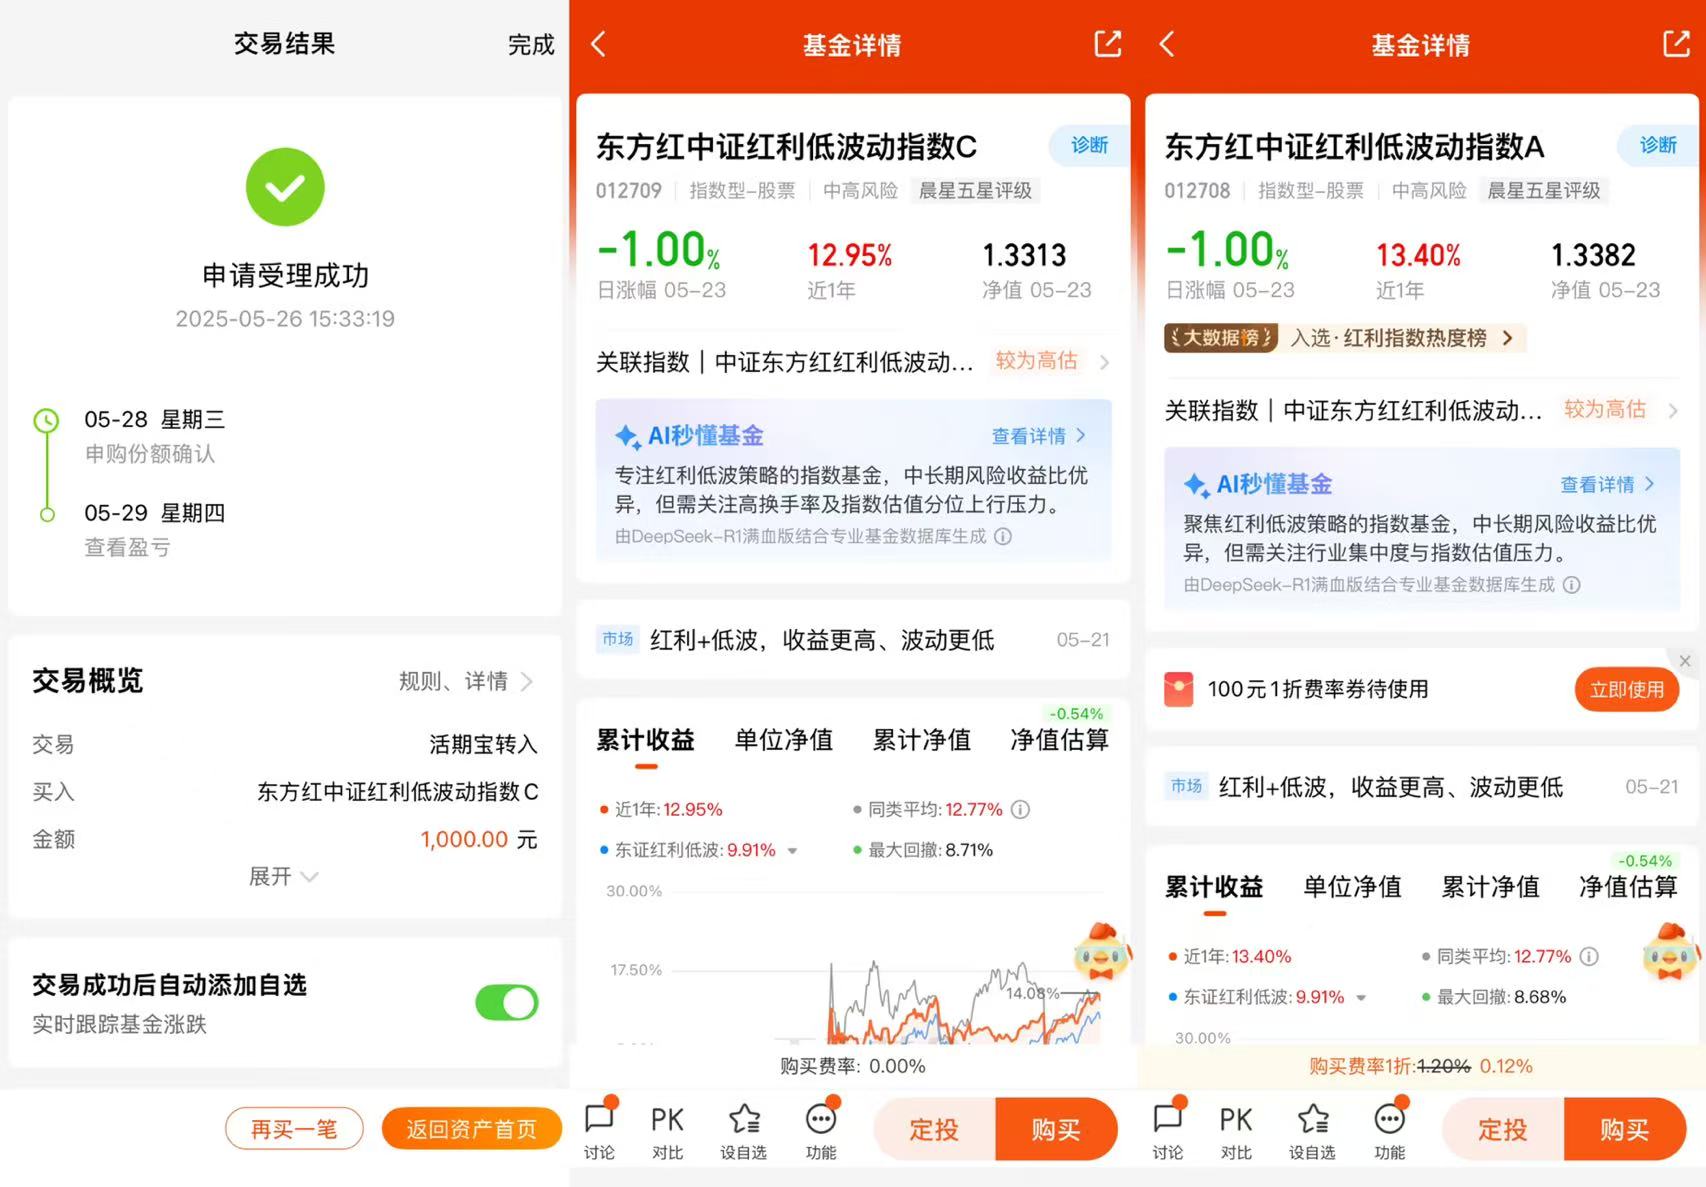
Task: Tap info icon after DeepSeek note, Fund A
Action: pos(1572,585)
